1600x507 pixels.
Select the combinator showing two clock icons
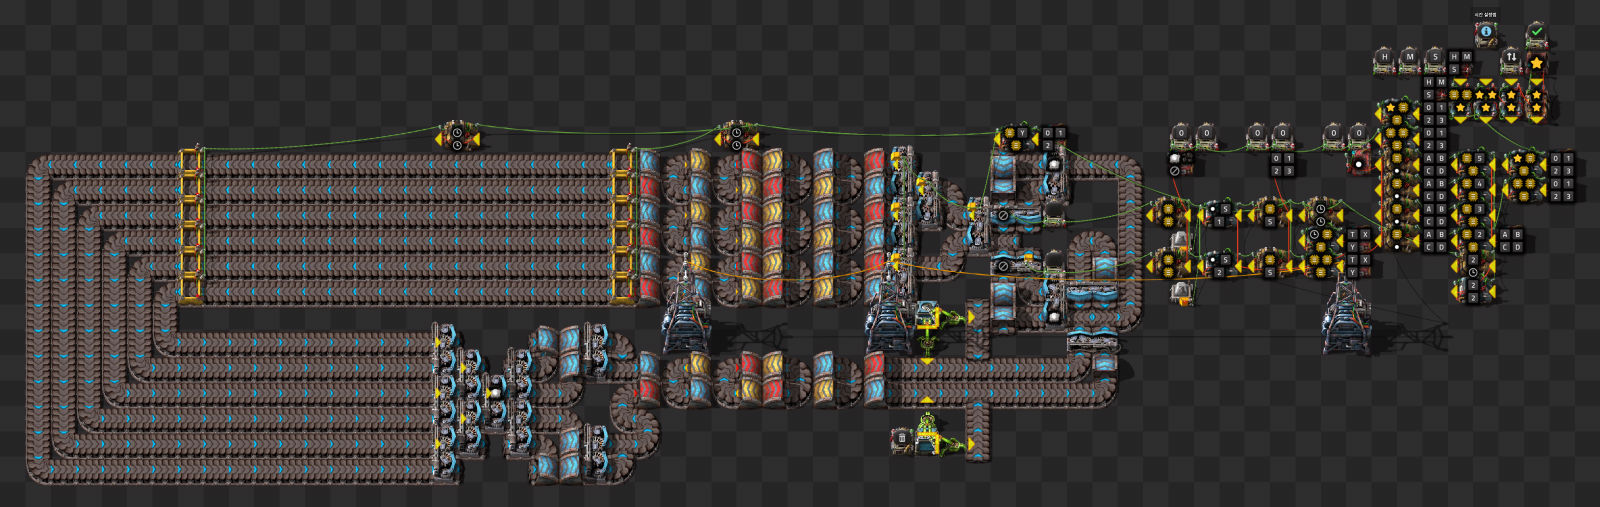pos(1321,215)
